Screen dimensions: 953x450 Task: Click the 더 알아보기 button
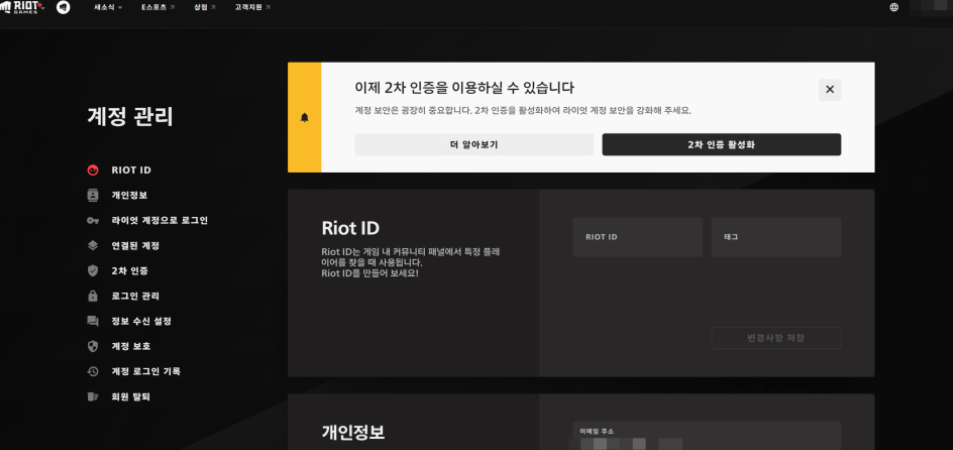(x=474, y=145)
